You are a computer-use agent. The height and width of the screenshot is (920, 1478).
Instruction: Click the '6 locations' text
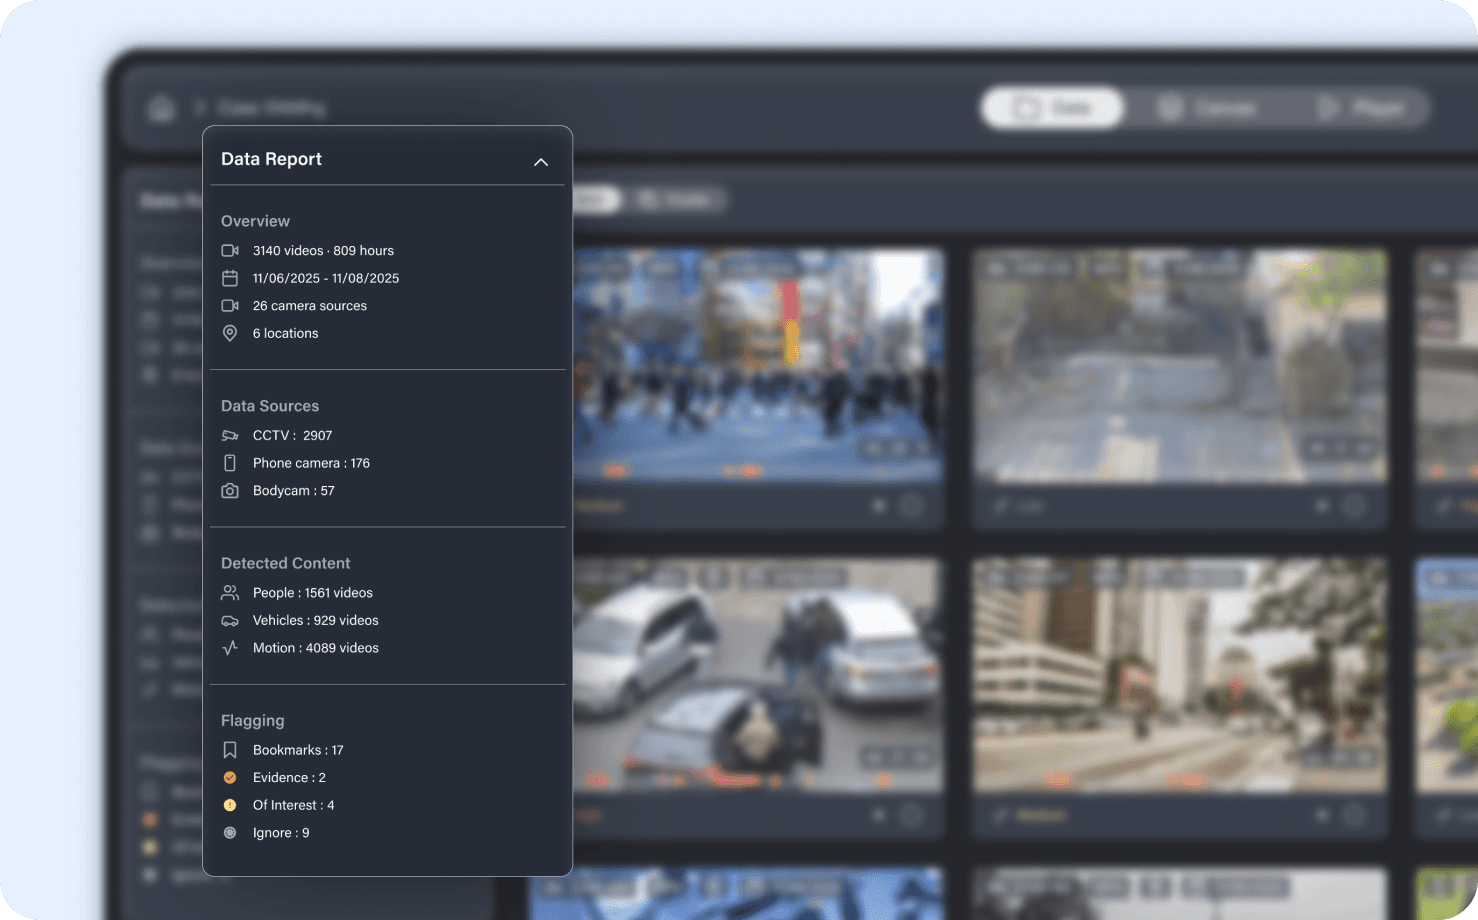[x=285, y=333]
